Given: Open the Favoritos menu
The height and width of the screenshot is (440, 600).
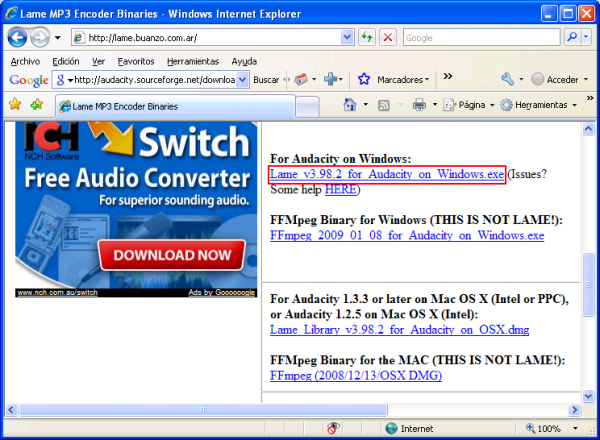Looking at the screenshot, I should coord(135,60).
